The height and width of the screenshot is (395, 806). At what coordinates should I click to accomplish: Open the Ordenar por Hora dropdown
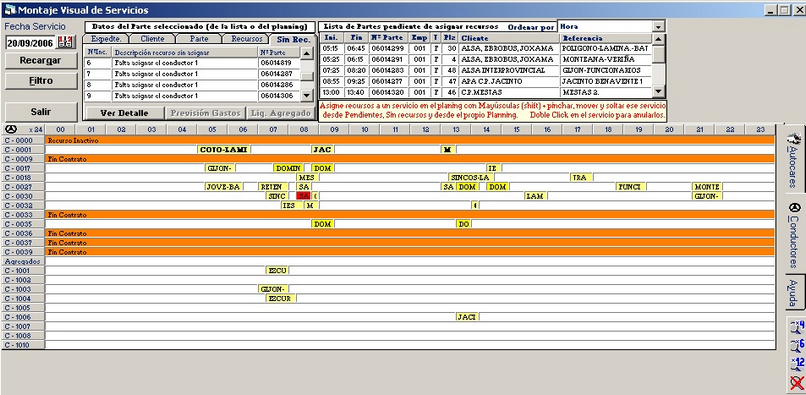click(658, 26)
